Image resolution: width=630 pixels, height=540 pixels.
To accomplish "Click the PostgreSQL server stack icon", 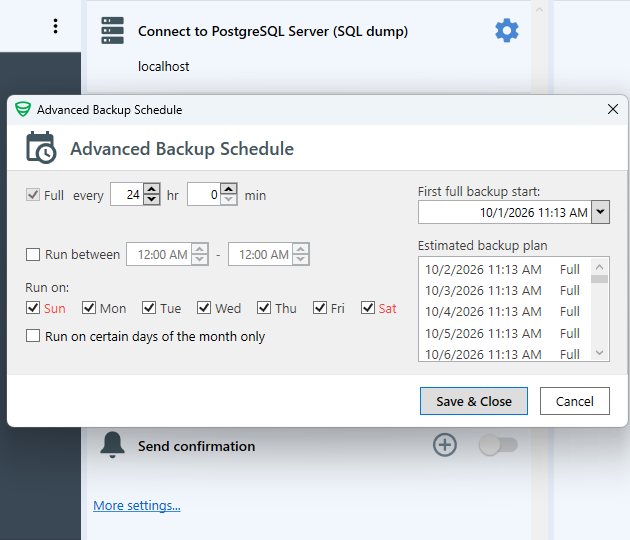I will (112, 31).
